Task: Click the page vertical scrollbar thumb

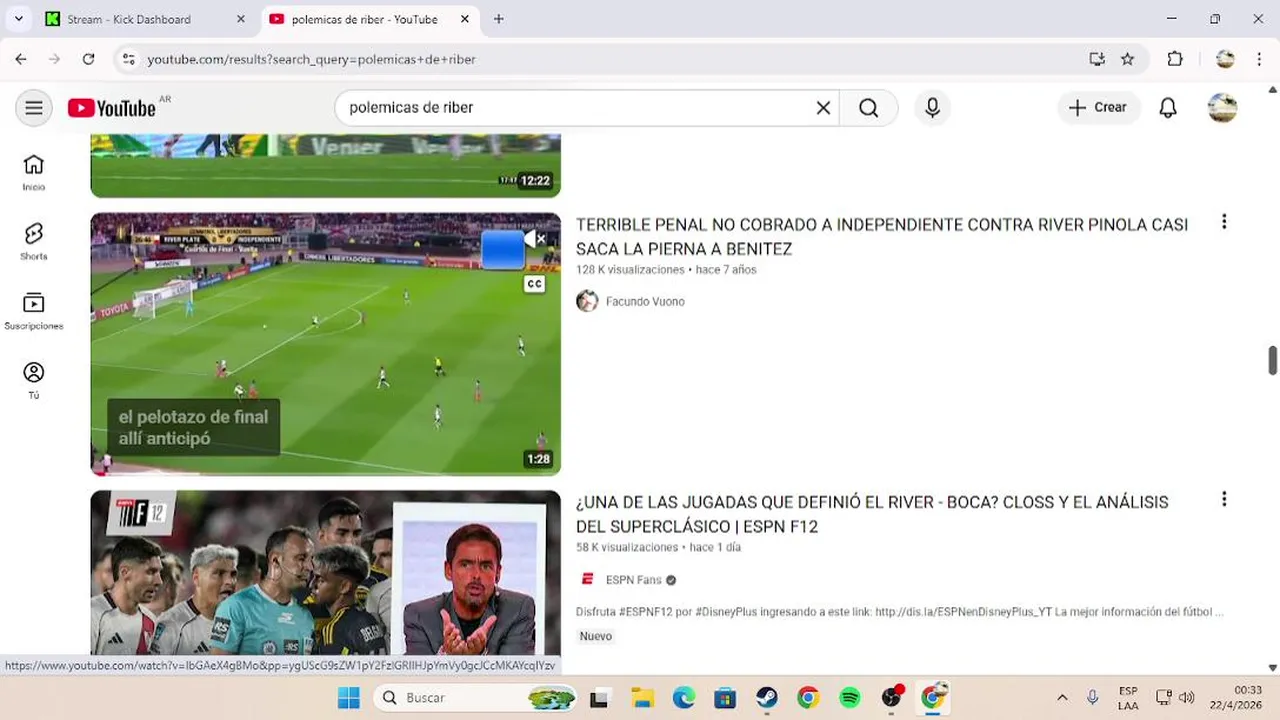Action: pos(1273,360)
